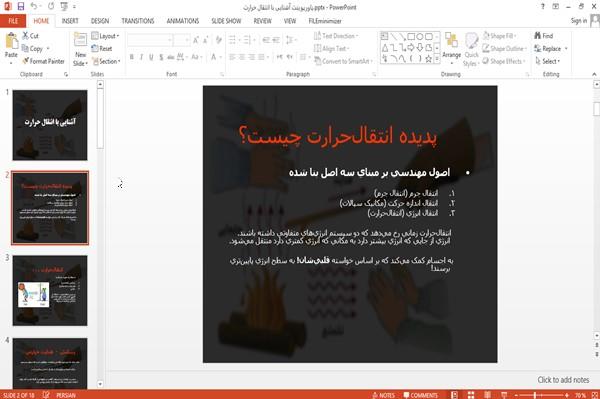Click Convert to SmartArt button
Screen dimensions: 600x399
tap(343, 61)
